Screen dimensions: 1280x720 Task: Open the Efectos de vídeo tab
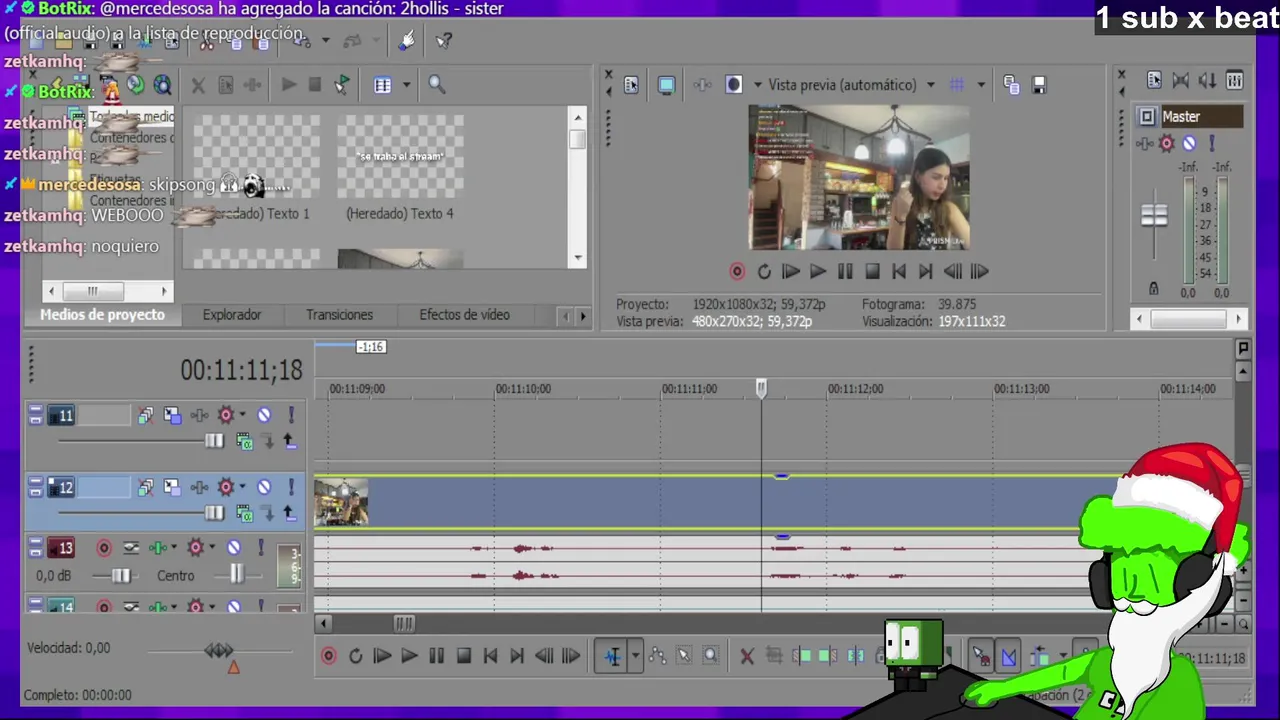[x=464, y=315]
